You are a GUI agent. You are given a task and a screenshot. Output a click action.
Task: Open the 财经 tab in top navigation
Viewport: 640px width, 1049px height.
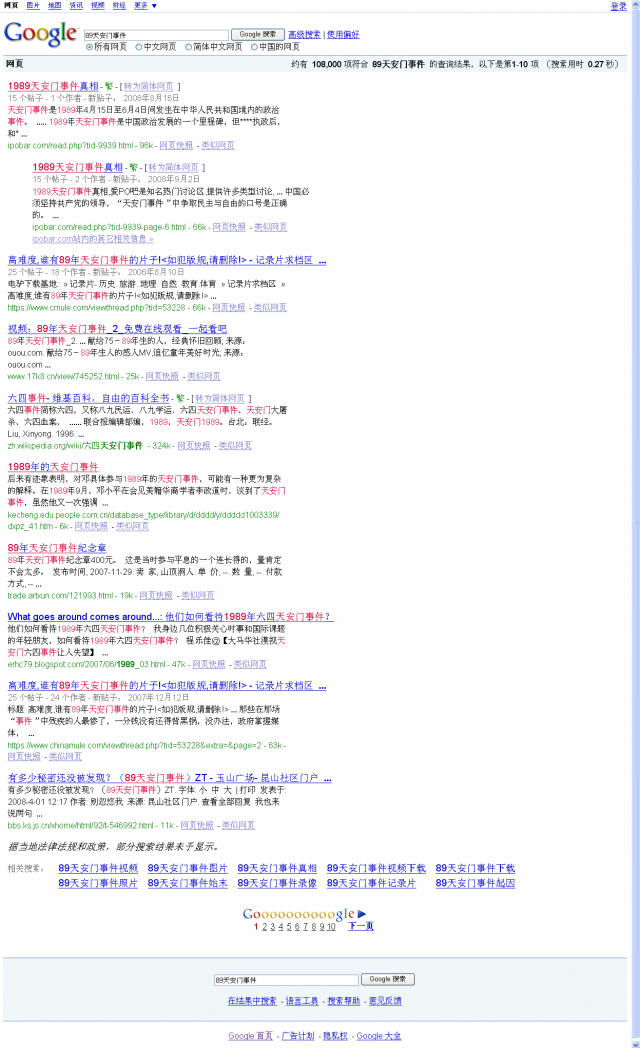coord(119,5)
